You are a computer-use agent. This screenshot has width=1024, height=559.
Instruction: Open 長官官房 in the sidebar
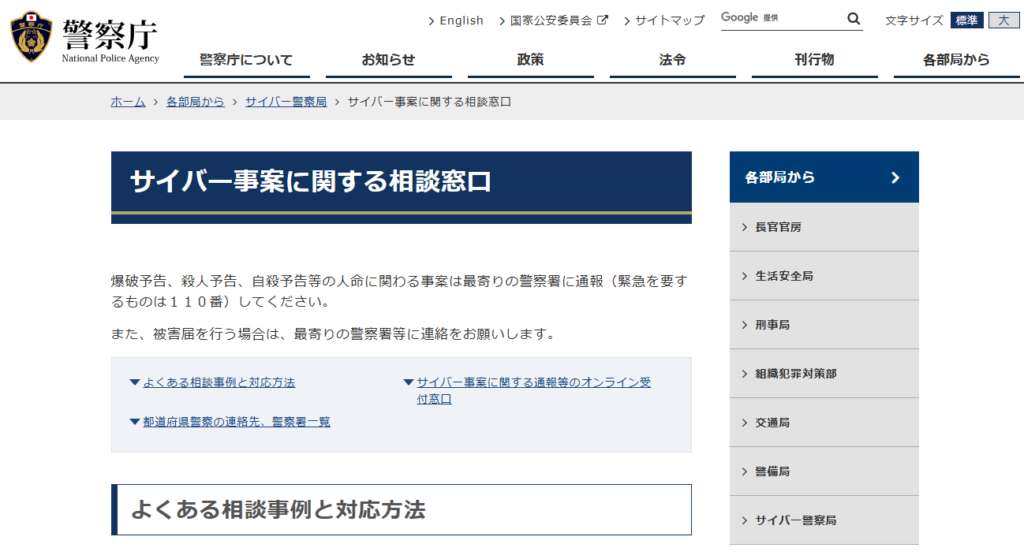pyautogui.click(x=778, y=227)
